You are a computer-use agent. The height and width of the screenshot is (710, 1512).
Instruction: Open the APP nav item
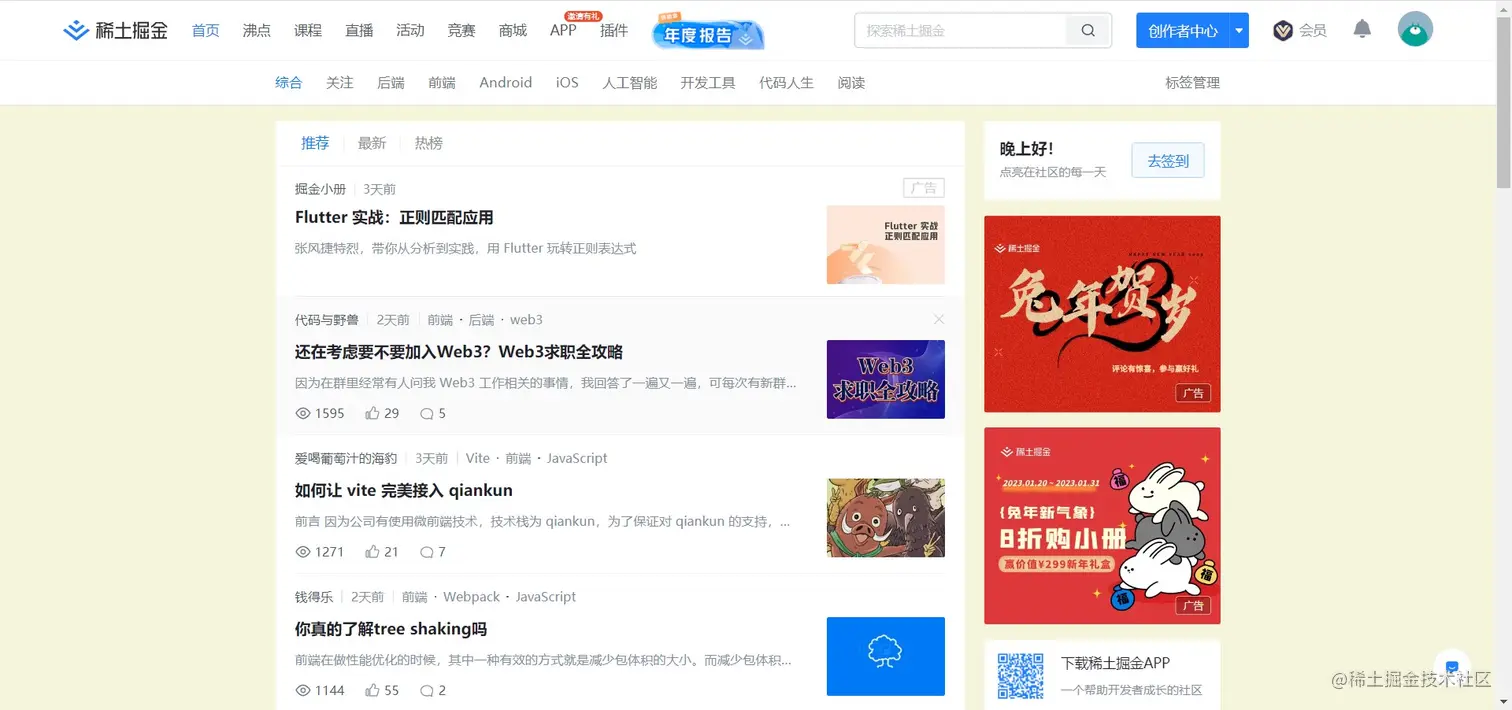coord(563,30)
